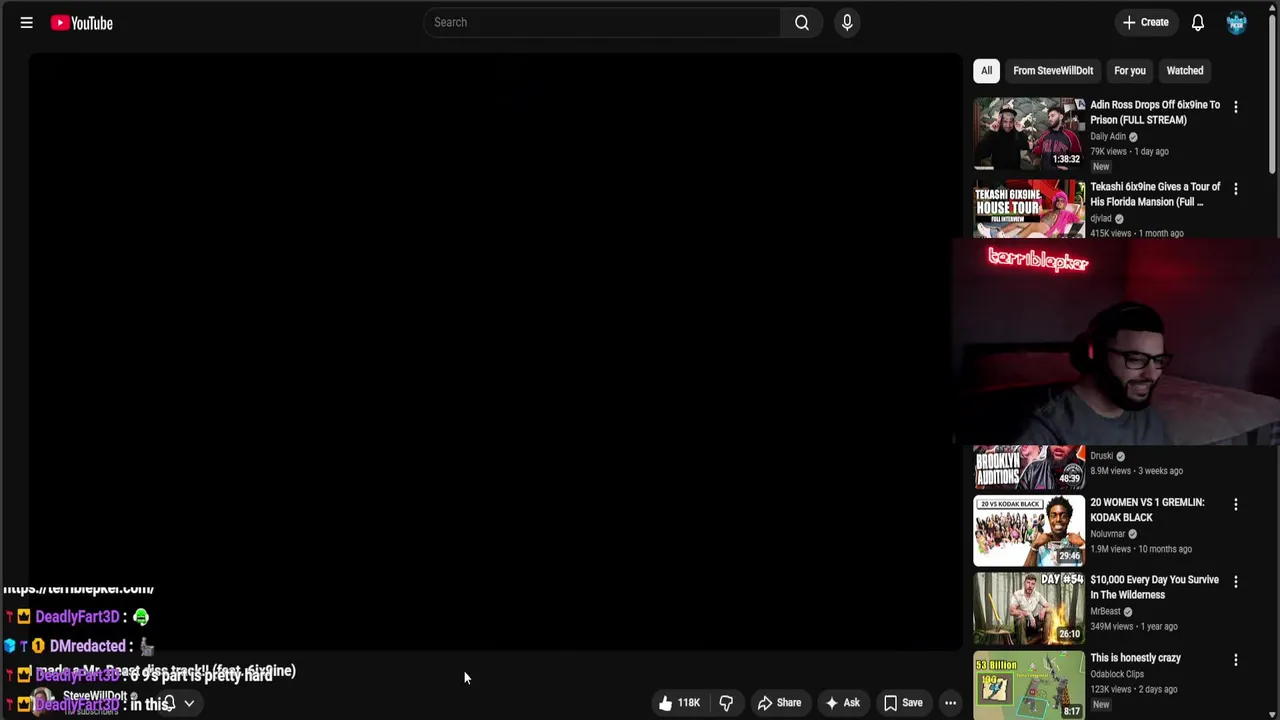Visit the Daily Adin channel
1280x720 pixels.
pos(1108,136)
